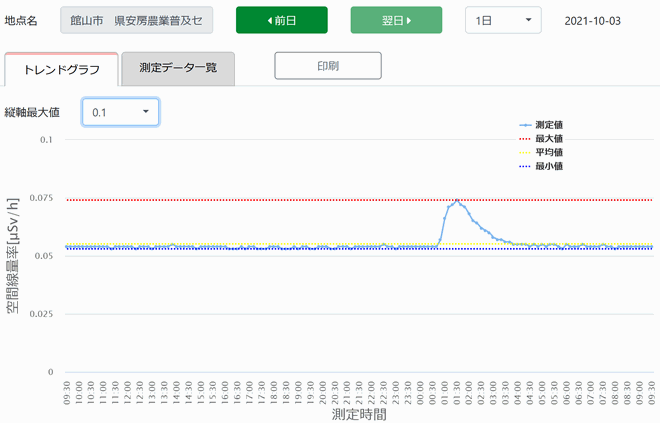Click the 印刷 print button
Screen dimensions: 660x423
(328, 66)
